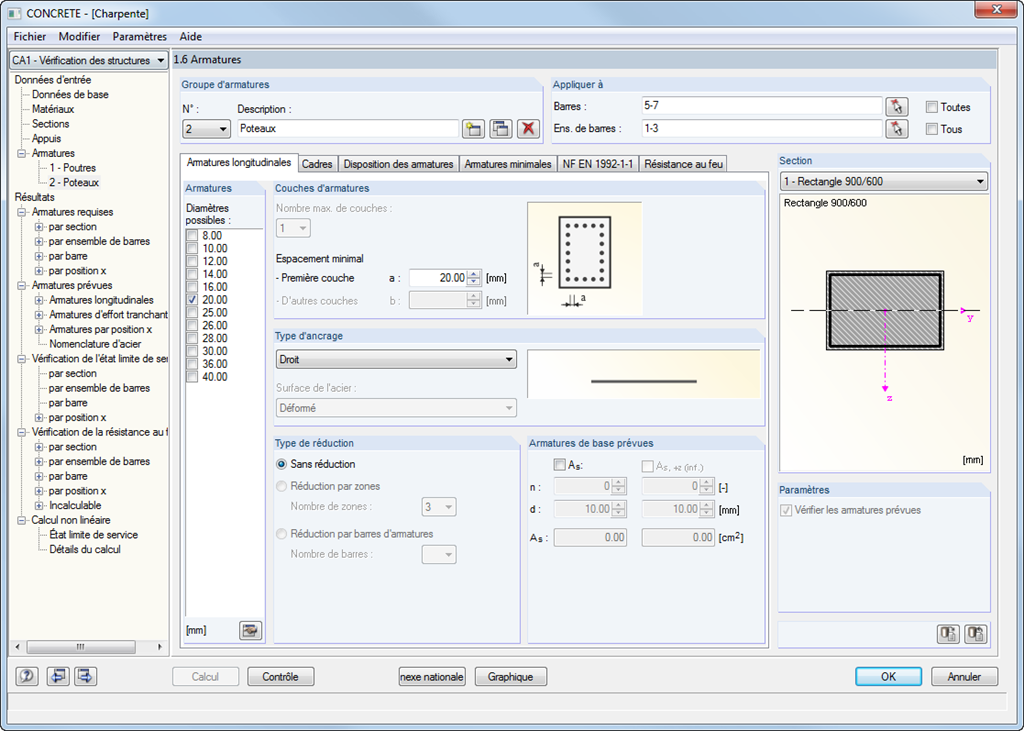Open the Armatures minimales tab

point(508,164)
